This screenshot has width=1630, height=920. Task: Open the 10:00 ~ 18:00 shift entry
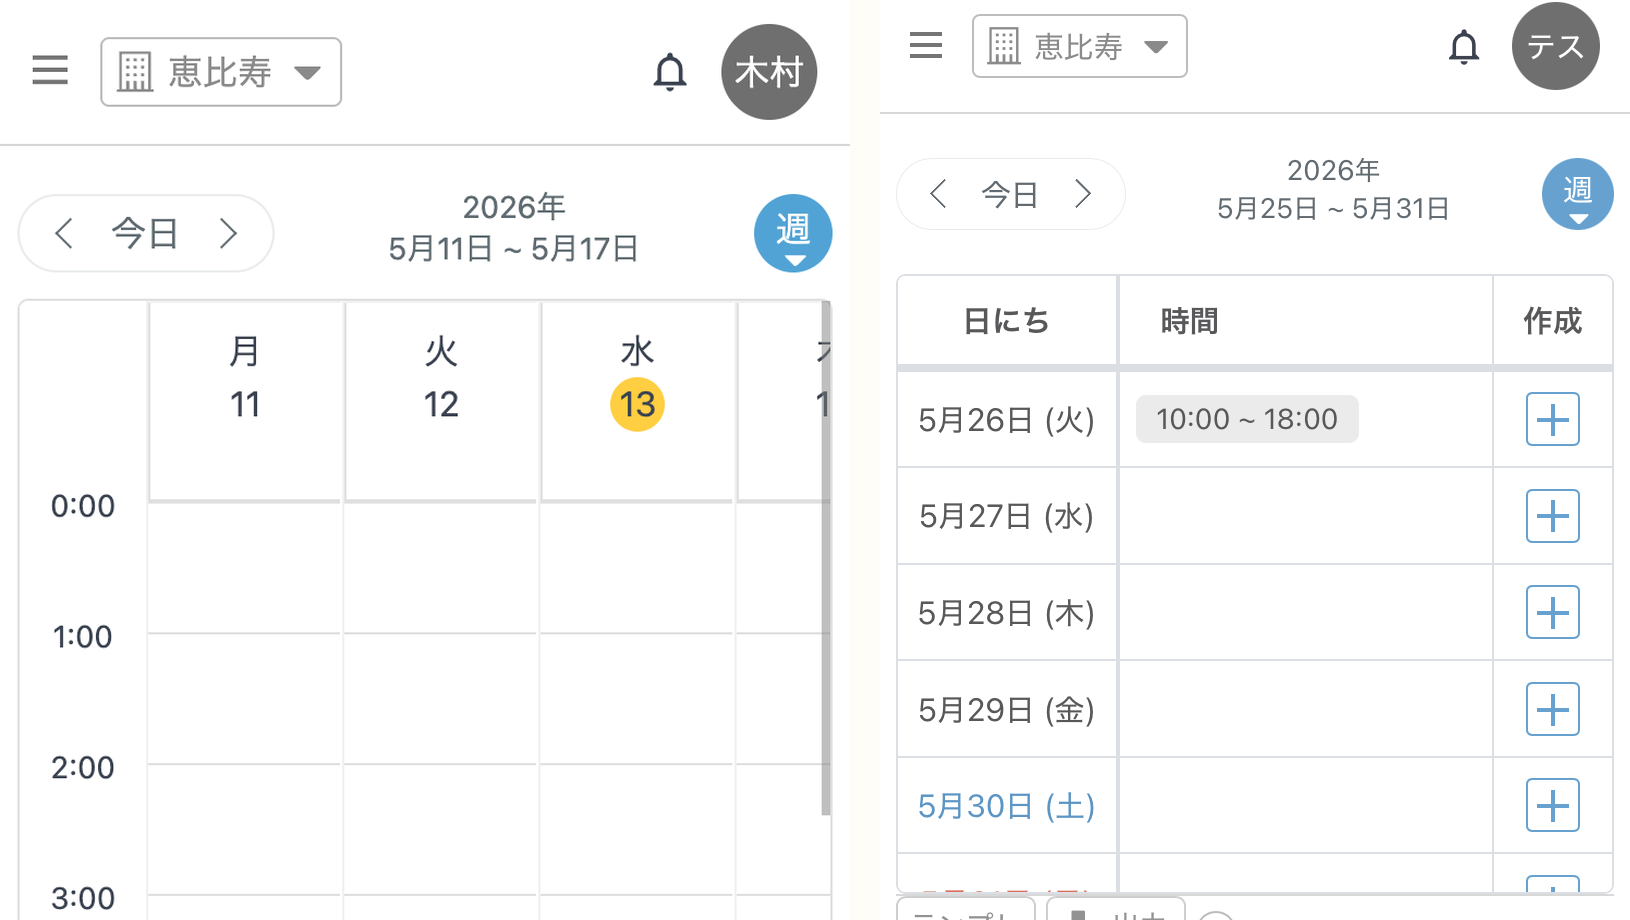[1247, 419]
